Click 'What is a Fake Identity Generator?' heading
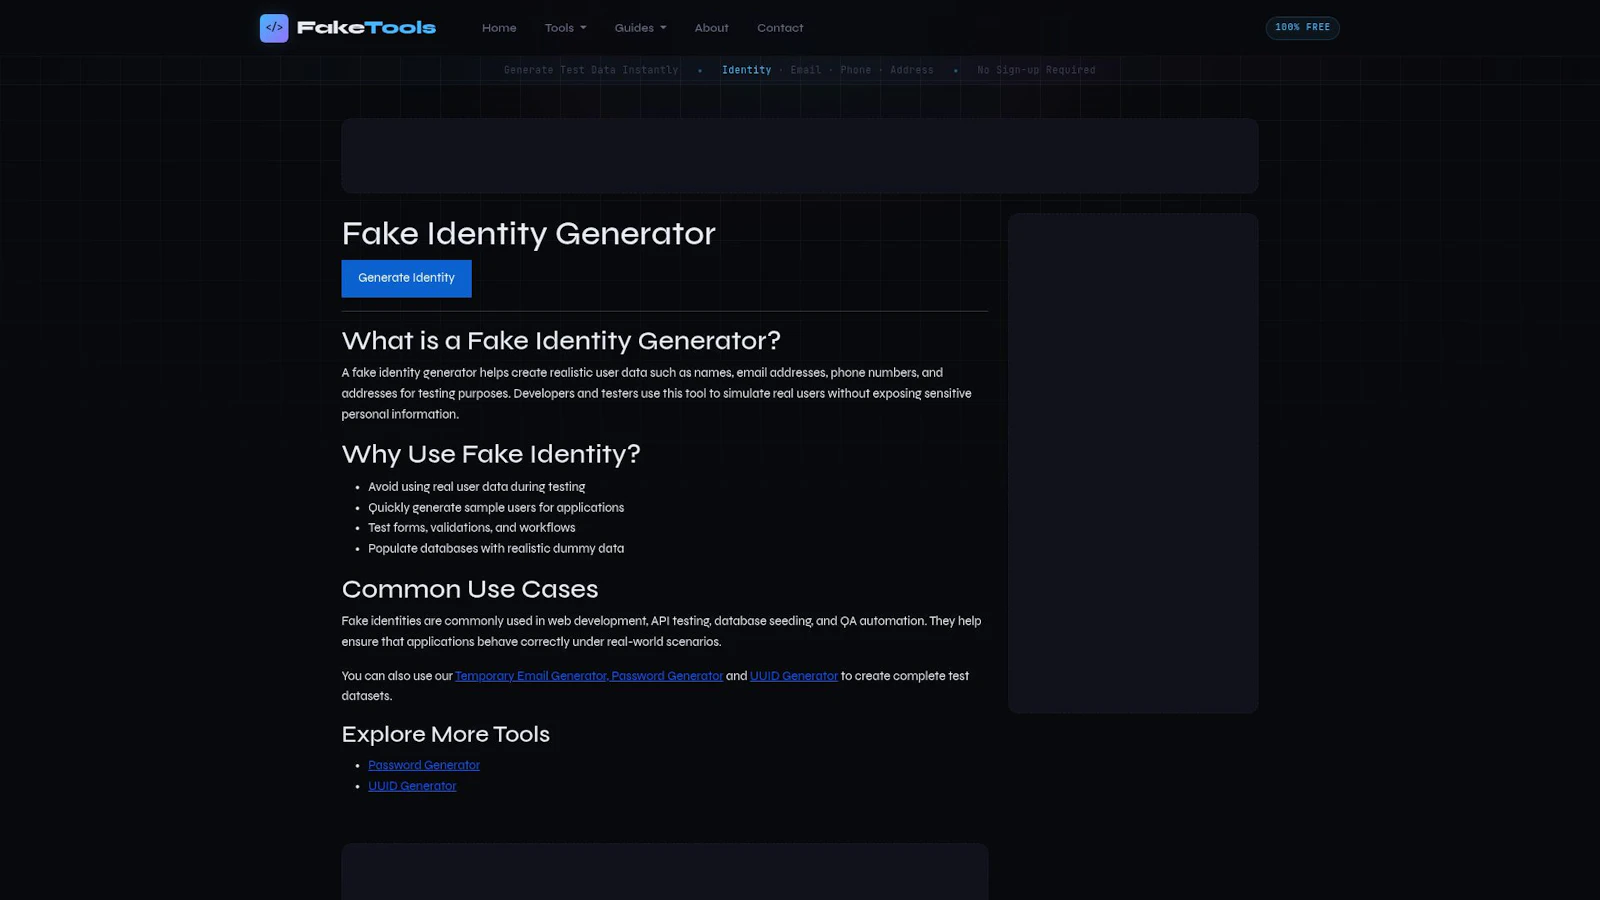 (561, 341)
